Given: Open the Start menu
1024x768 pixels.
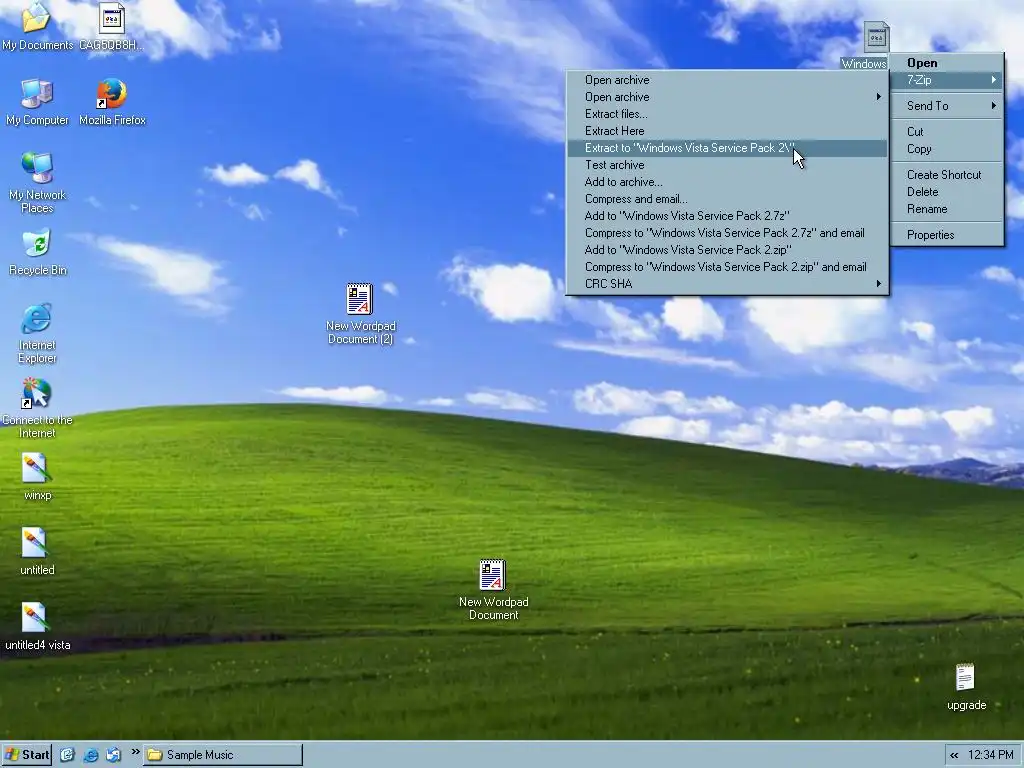Looking at the screenshot, I should pos(26,754).
